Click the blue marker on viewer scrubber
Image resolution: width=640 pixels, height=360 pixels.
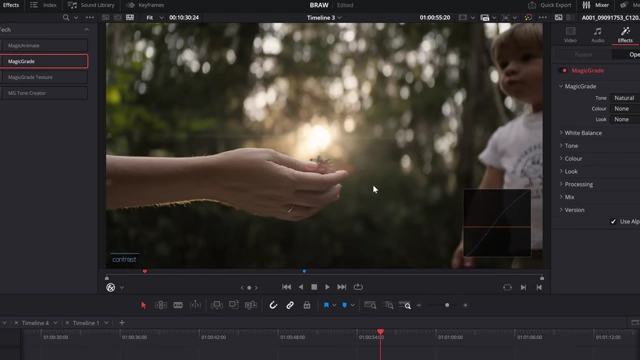tap(304, 271)
